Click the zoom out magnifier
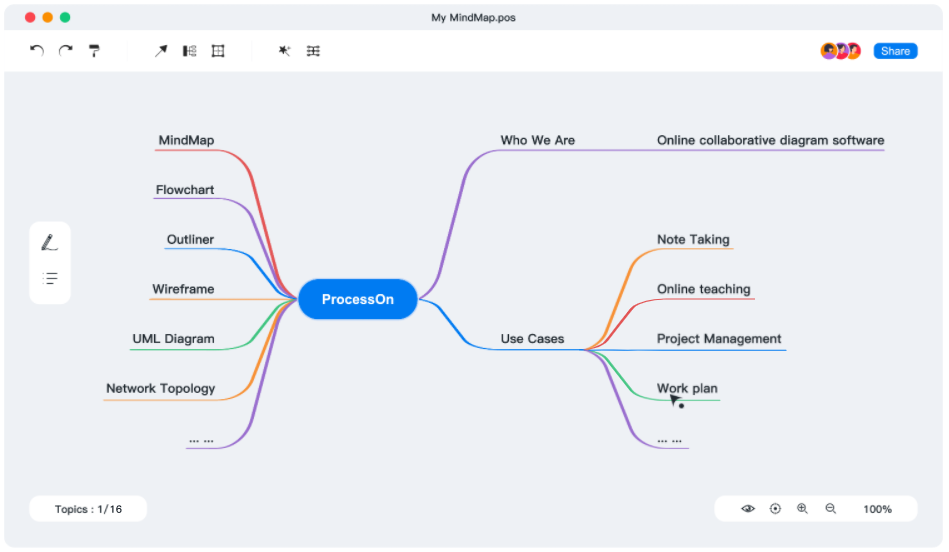Image resolution: width=949 pixels, height=552 pixels. coord(831,508)
